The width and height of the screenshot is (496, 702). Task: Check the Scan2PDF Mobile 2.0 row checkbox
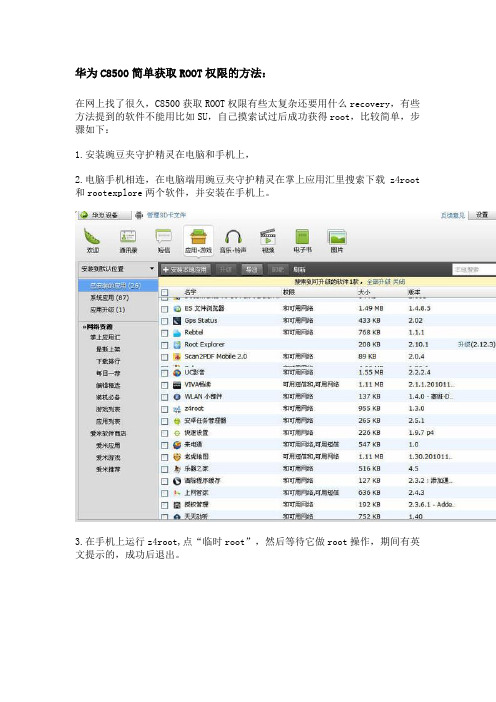point(165,357)
